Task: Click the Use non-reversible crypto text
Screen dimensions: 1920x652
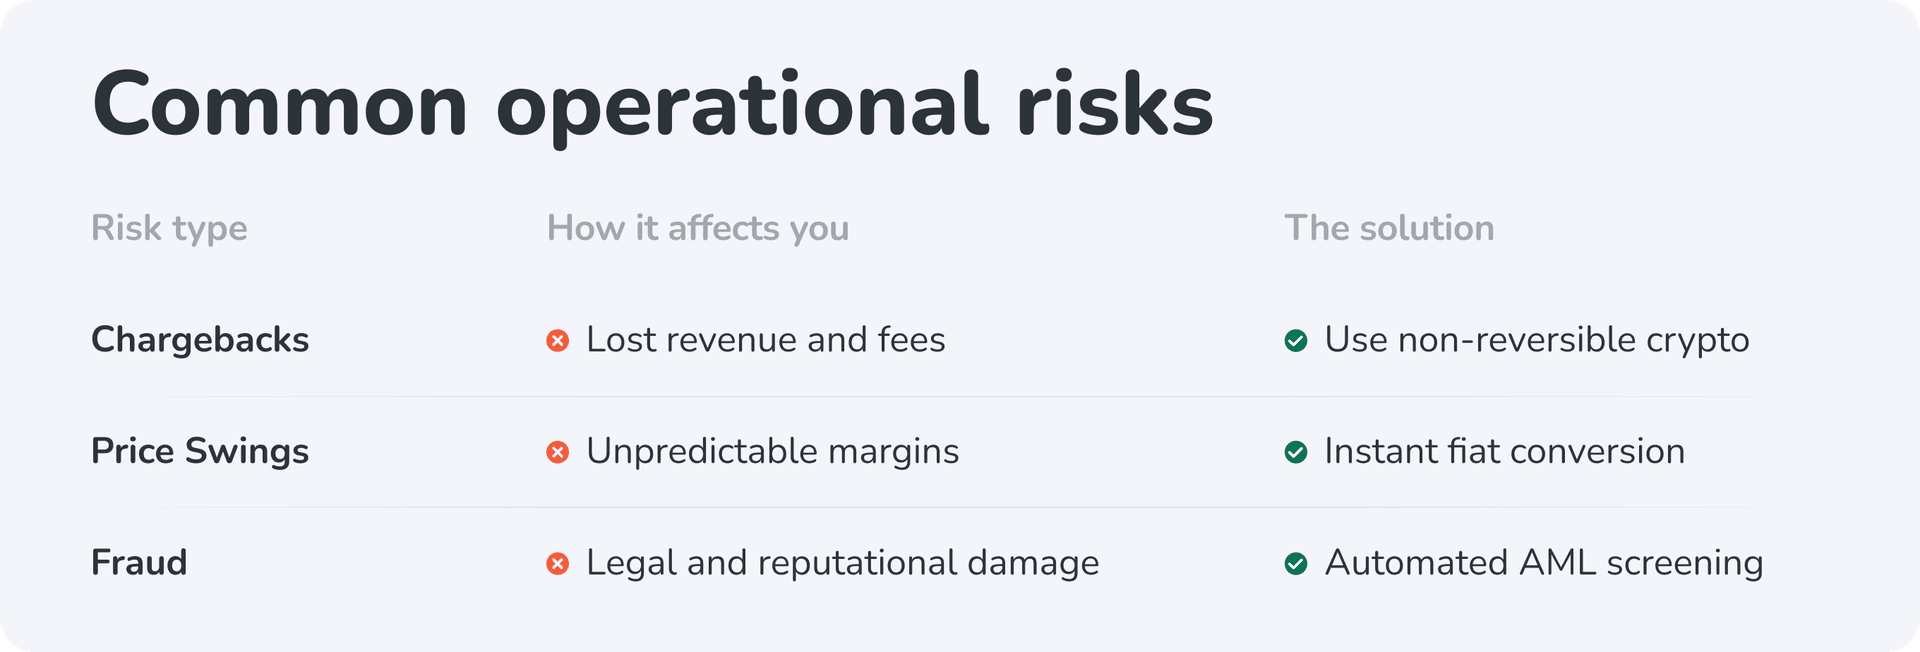Action: 1536,340
